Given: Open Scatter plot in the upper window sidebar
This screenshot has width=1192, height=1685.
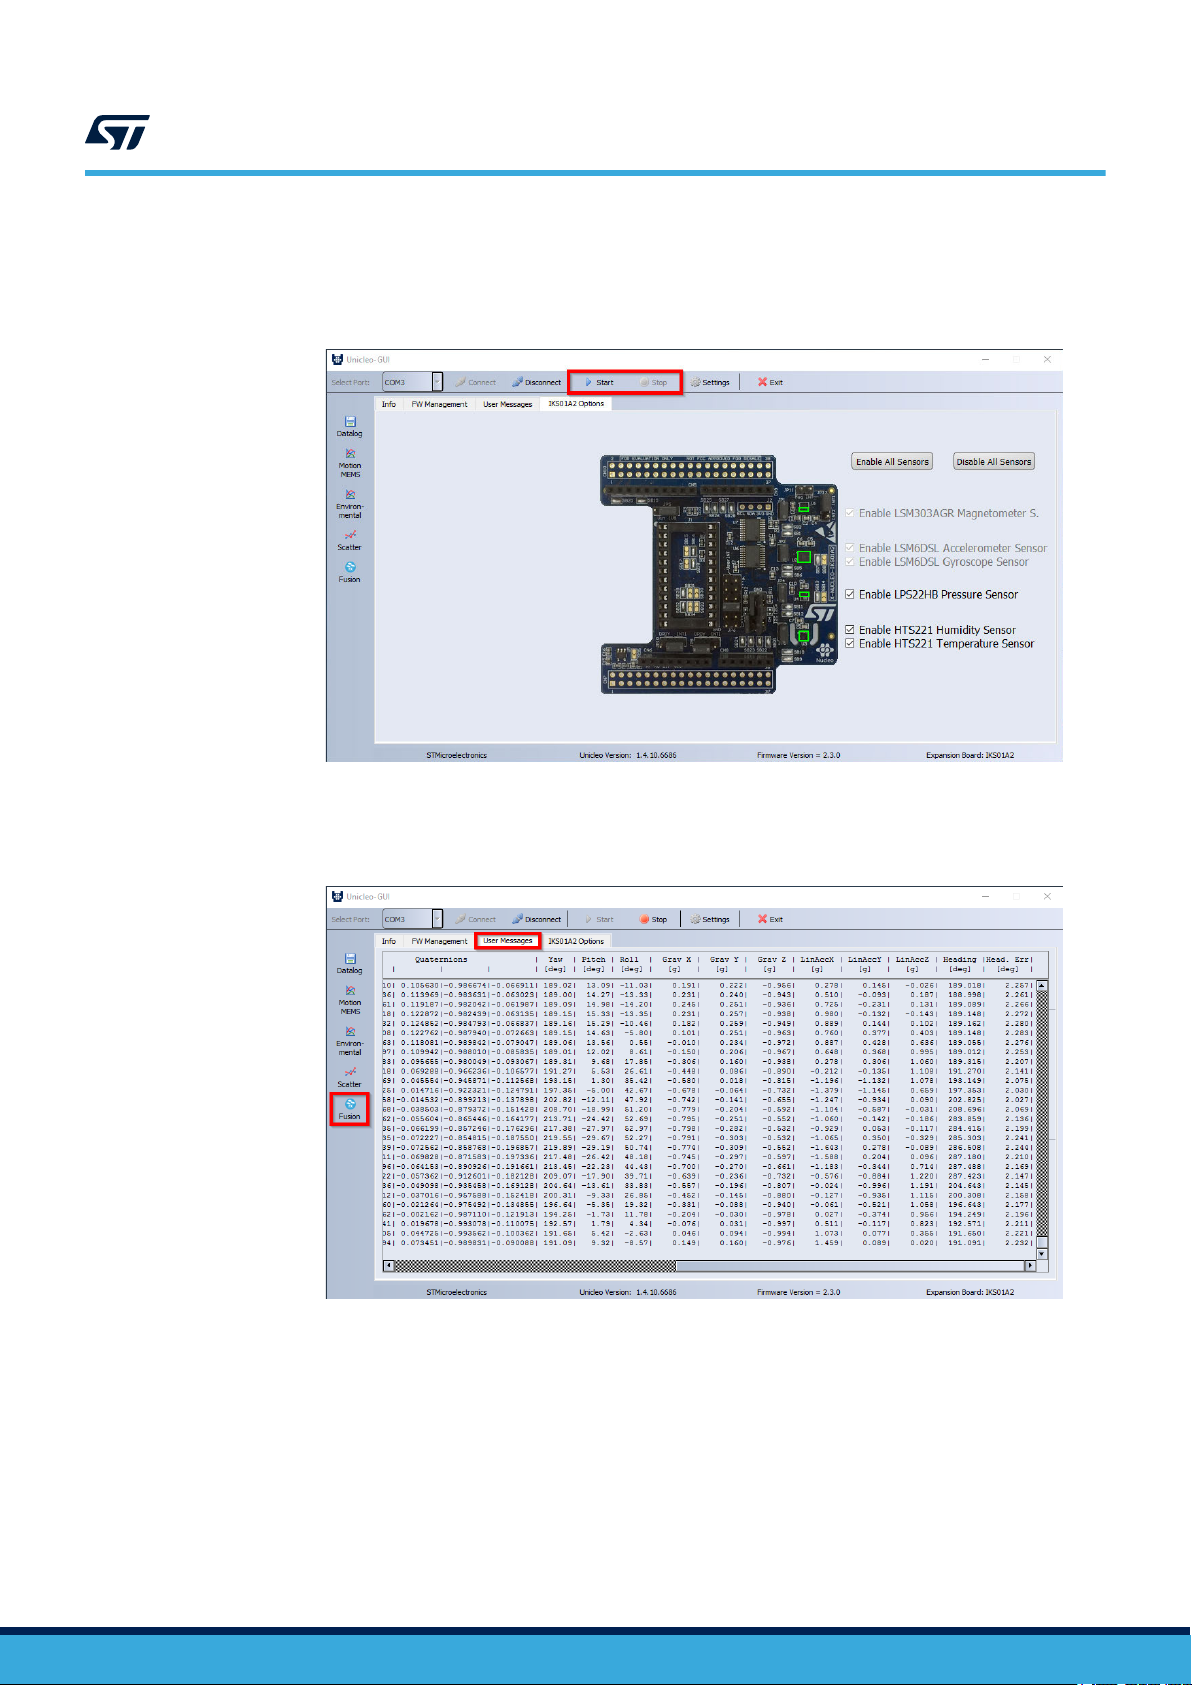Looking at the screenshot, I should tap(349, 540).
